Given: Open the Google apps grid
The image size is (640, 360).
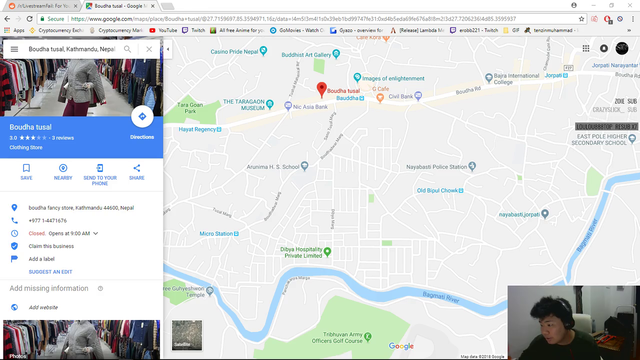Looking at the screenshot, I should click(x=586, y=49).
